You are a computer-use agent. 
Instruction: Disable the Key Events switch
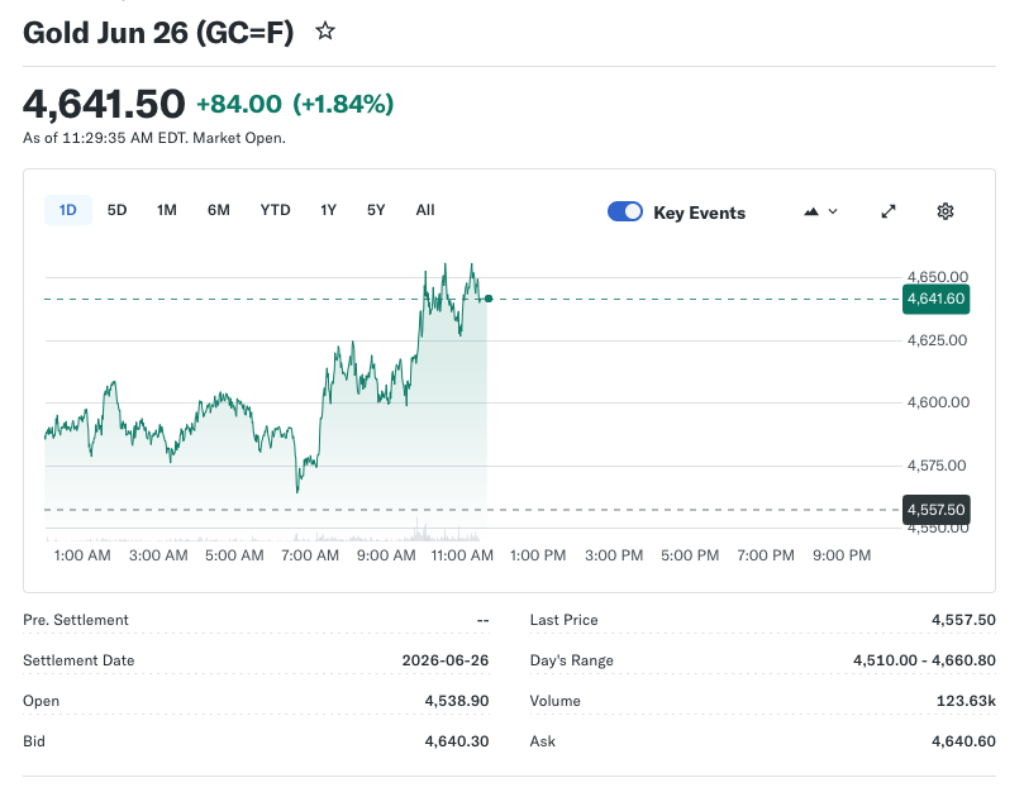pyautogui.click(x=624, y=211)
